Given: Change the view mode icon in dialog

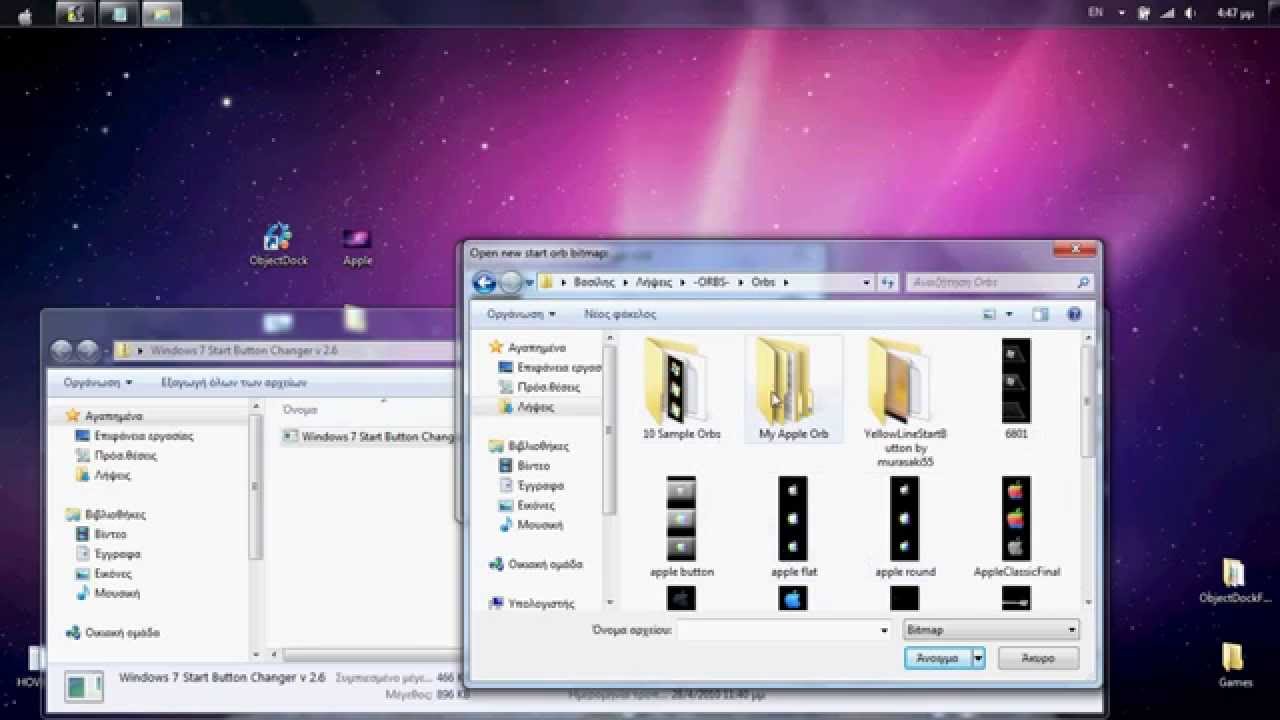Looking at the screenshot, I should click(990, 314).
